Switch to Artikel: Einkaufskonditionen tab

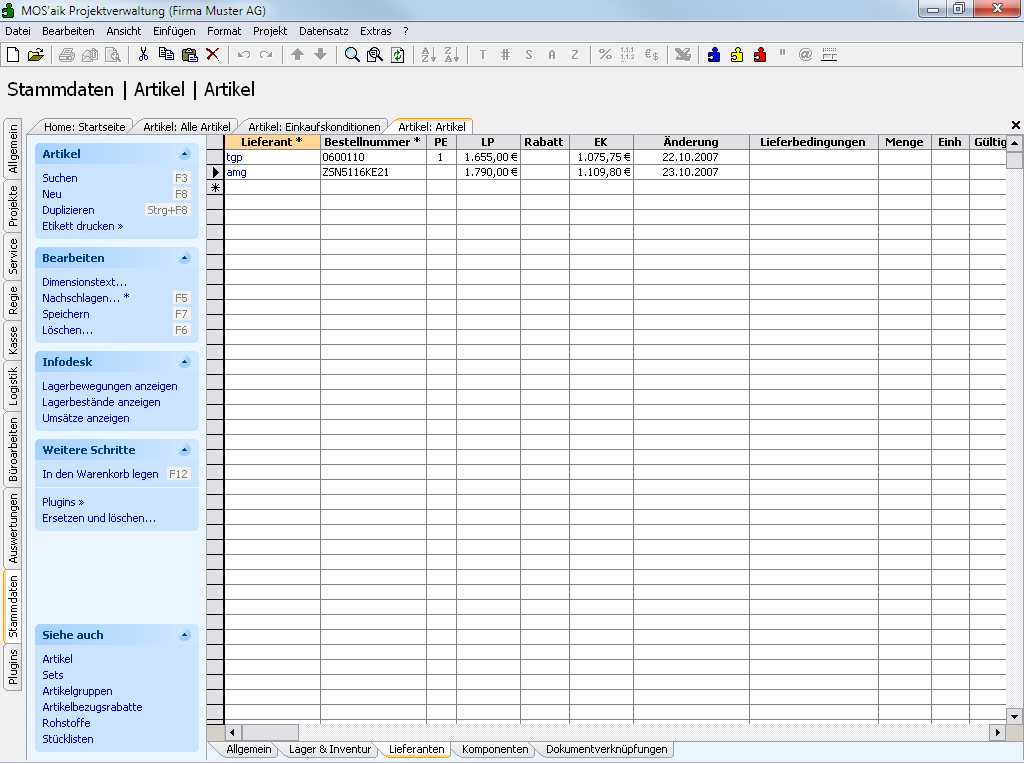314,127
